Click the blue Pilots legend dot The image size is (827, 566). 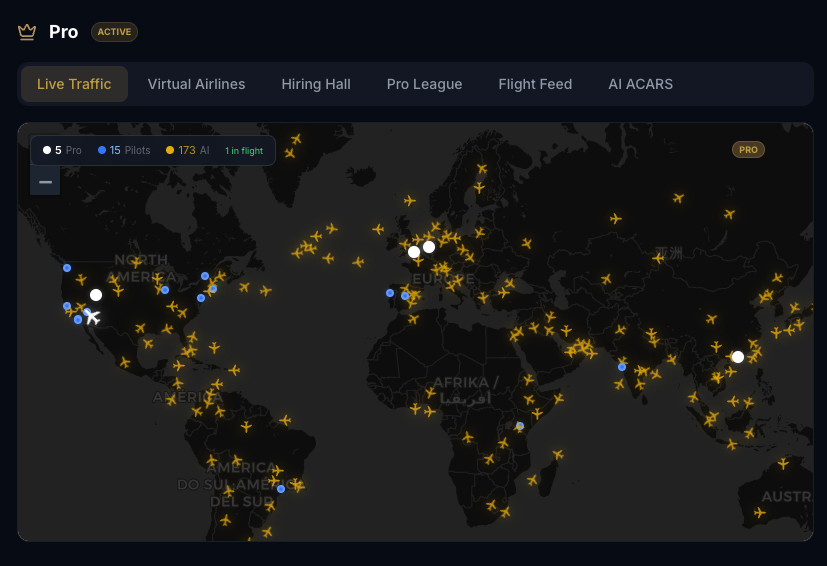coord(102,150)
